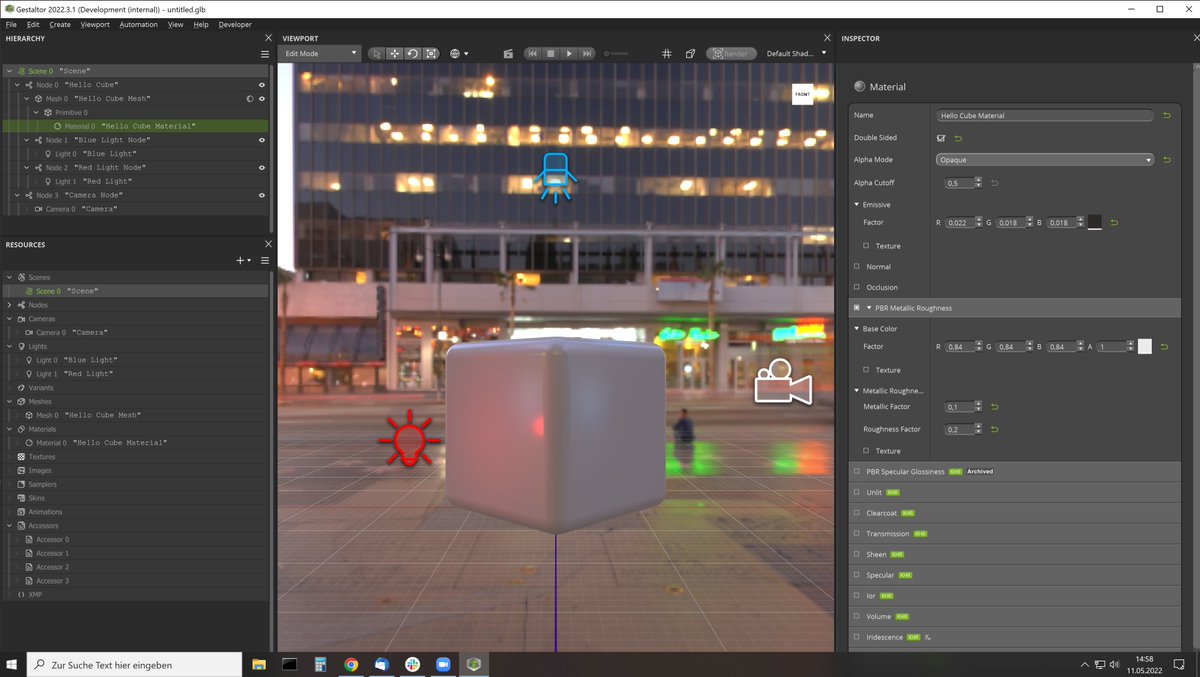Click the white camera gizmo in viewport
Image resolution: width=1200 pixels, height=677 pixels.
[x=783, y=382]
